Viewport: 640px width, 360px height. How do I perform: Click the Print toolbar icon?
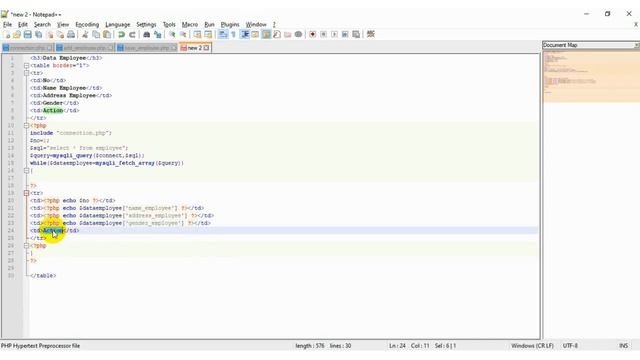click(71, 35)
